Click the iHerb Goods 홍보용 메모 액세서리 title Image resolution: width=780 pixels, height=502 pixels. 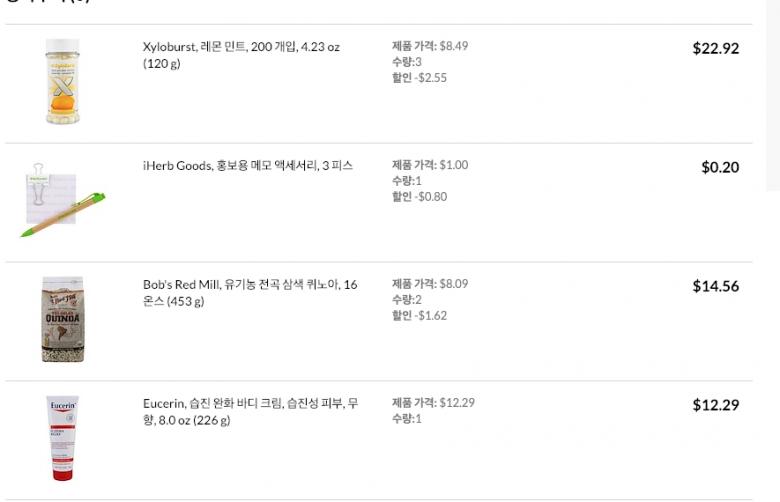[x=247, y=166]
